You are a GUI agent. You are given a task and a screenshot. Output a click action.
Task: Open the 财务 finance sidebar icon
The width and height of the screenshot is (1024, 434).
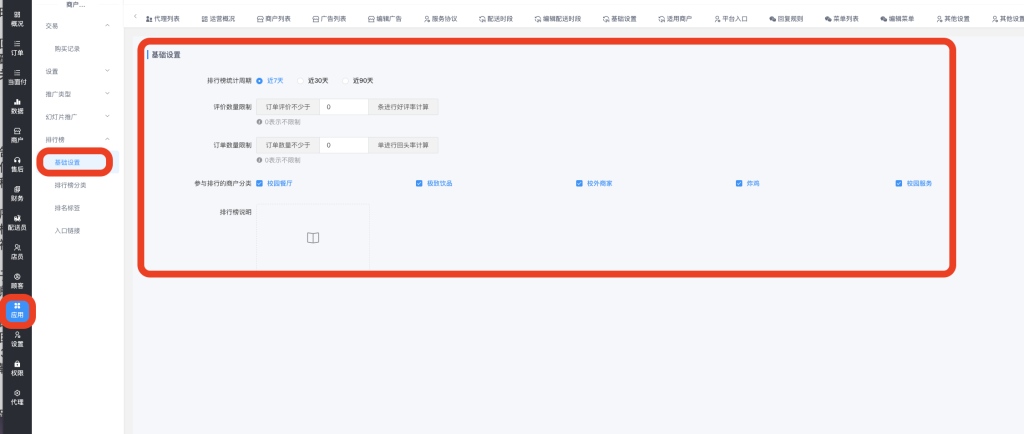coord(17,193)
